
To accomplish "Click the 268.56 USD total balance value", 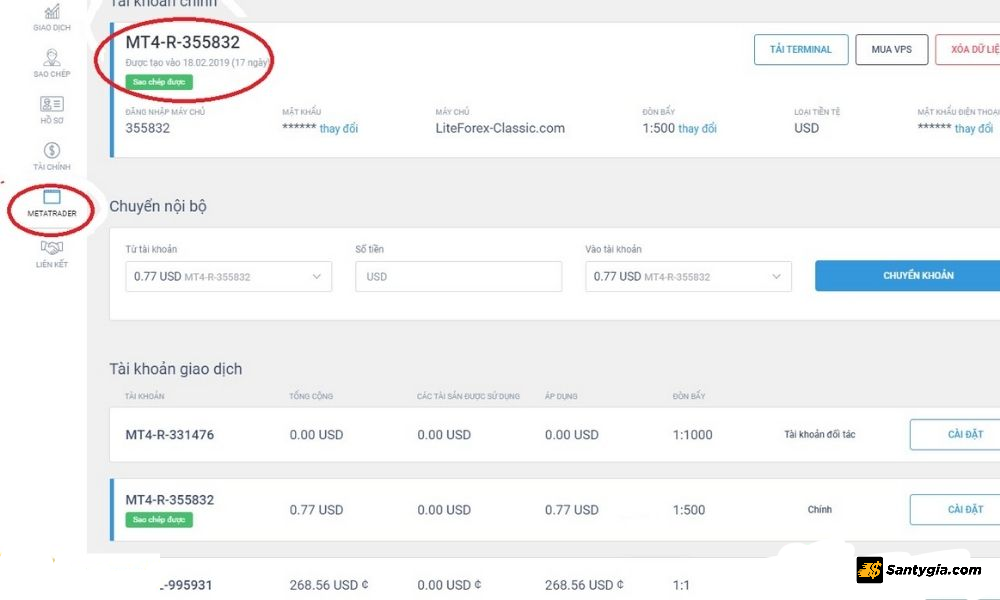I will (328, 585).
